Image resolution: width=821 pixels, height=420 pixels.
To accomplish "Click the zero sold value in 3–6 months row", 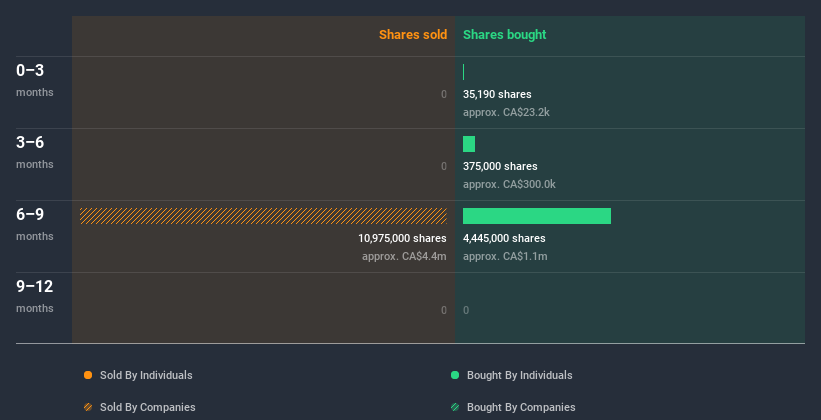I will point(444,166).
